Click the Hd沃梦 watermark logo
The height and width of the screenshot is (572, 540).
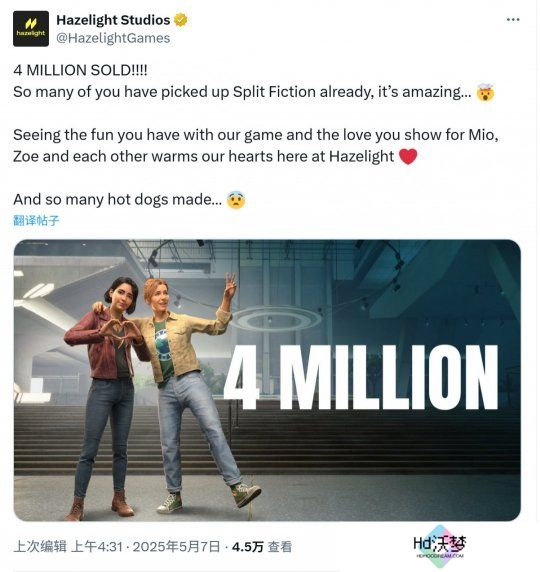click(440, 546)
